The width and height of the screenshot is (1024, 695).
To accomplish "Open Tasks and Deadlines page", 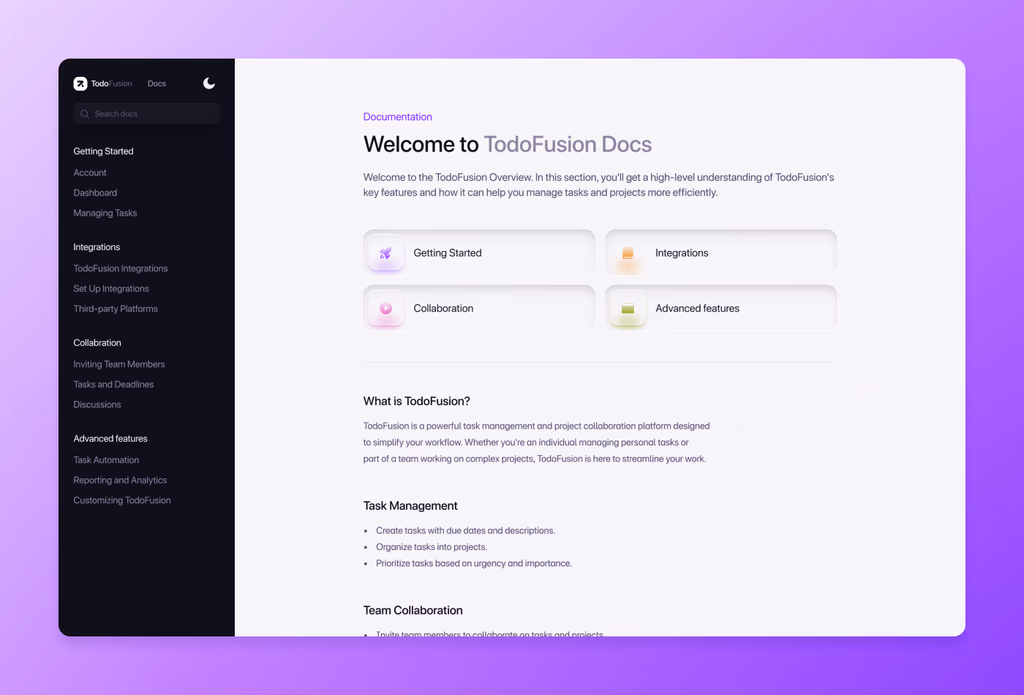I will [113, 385].
